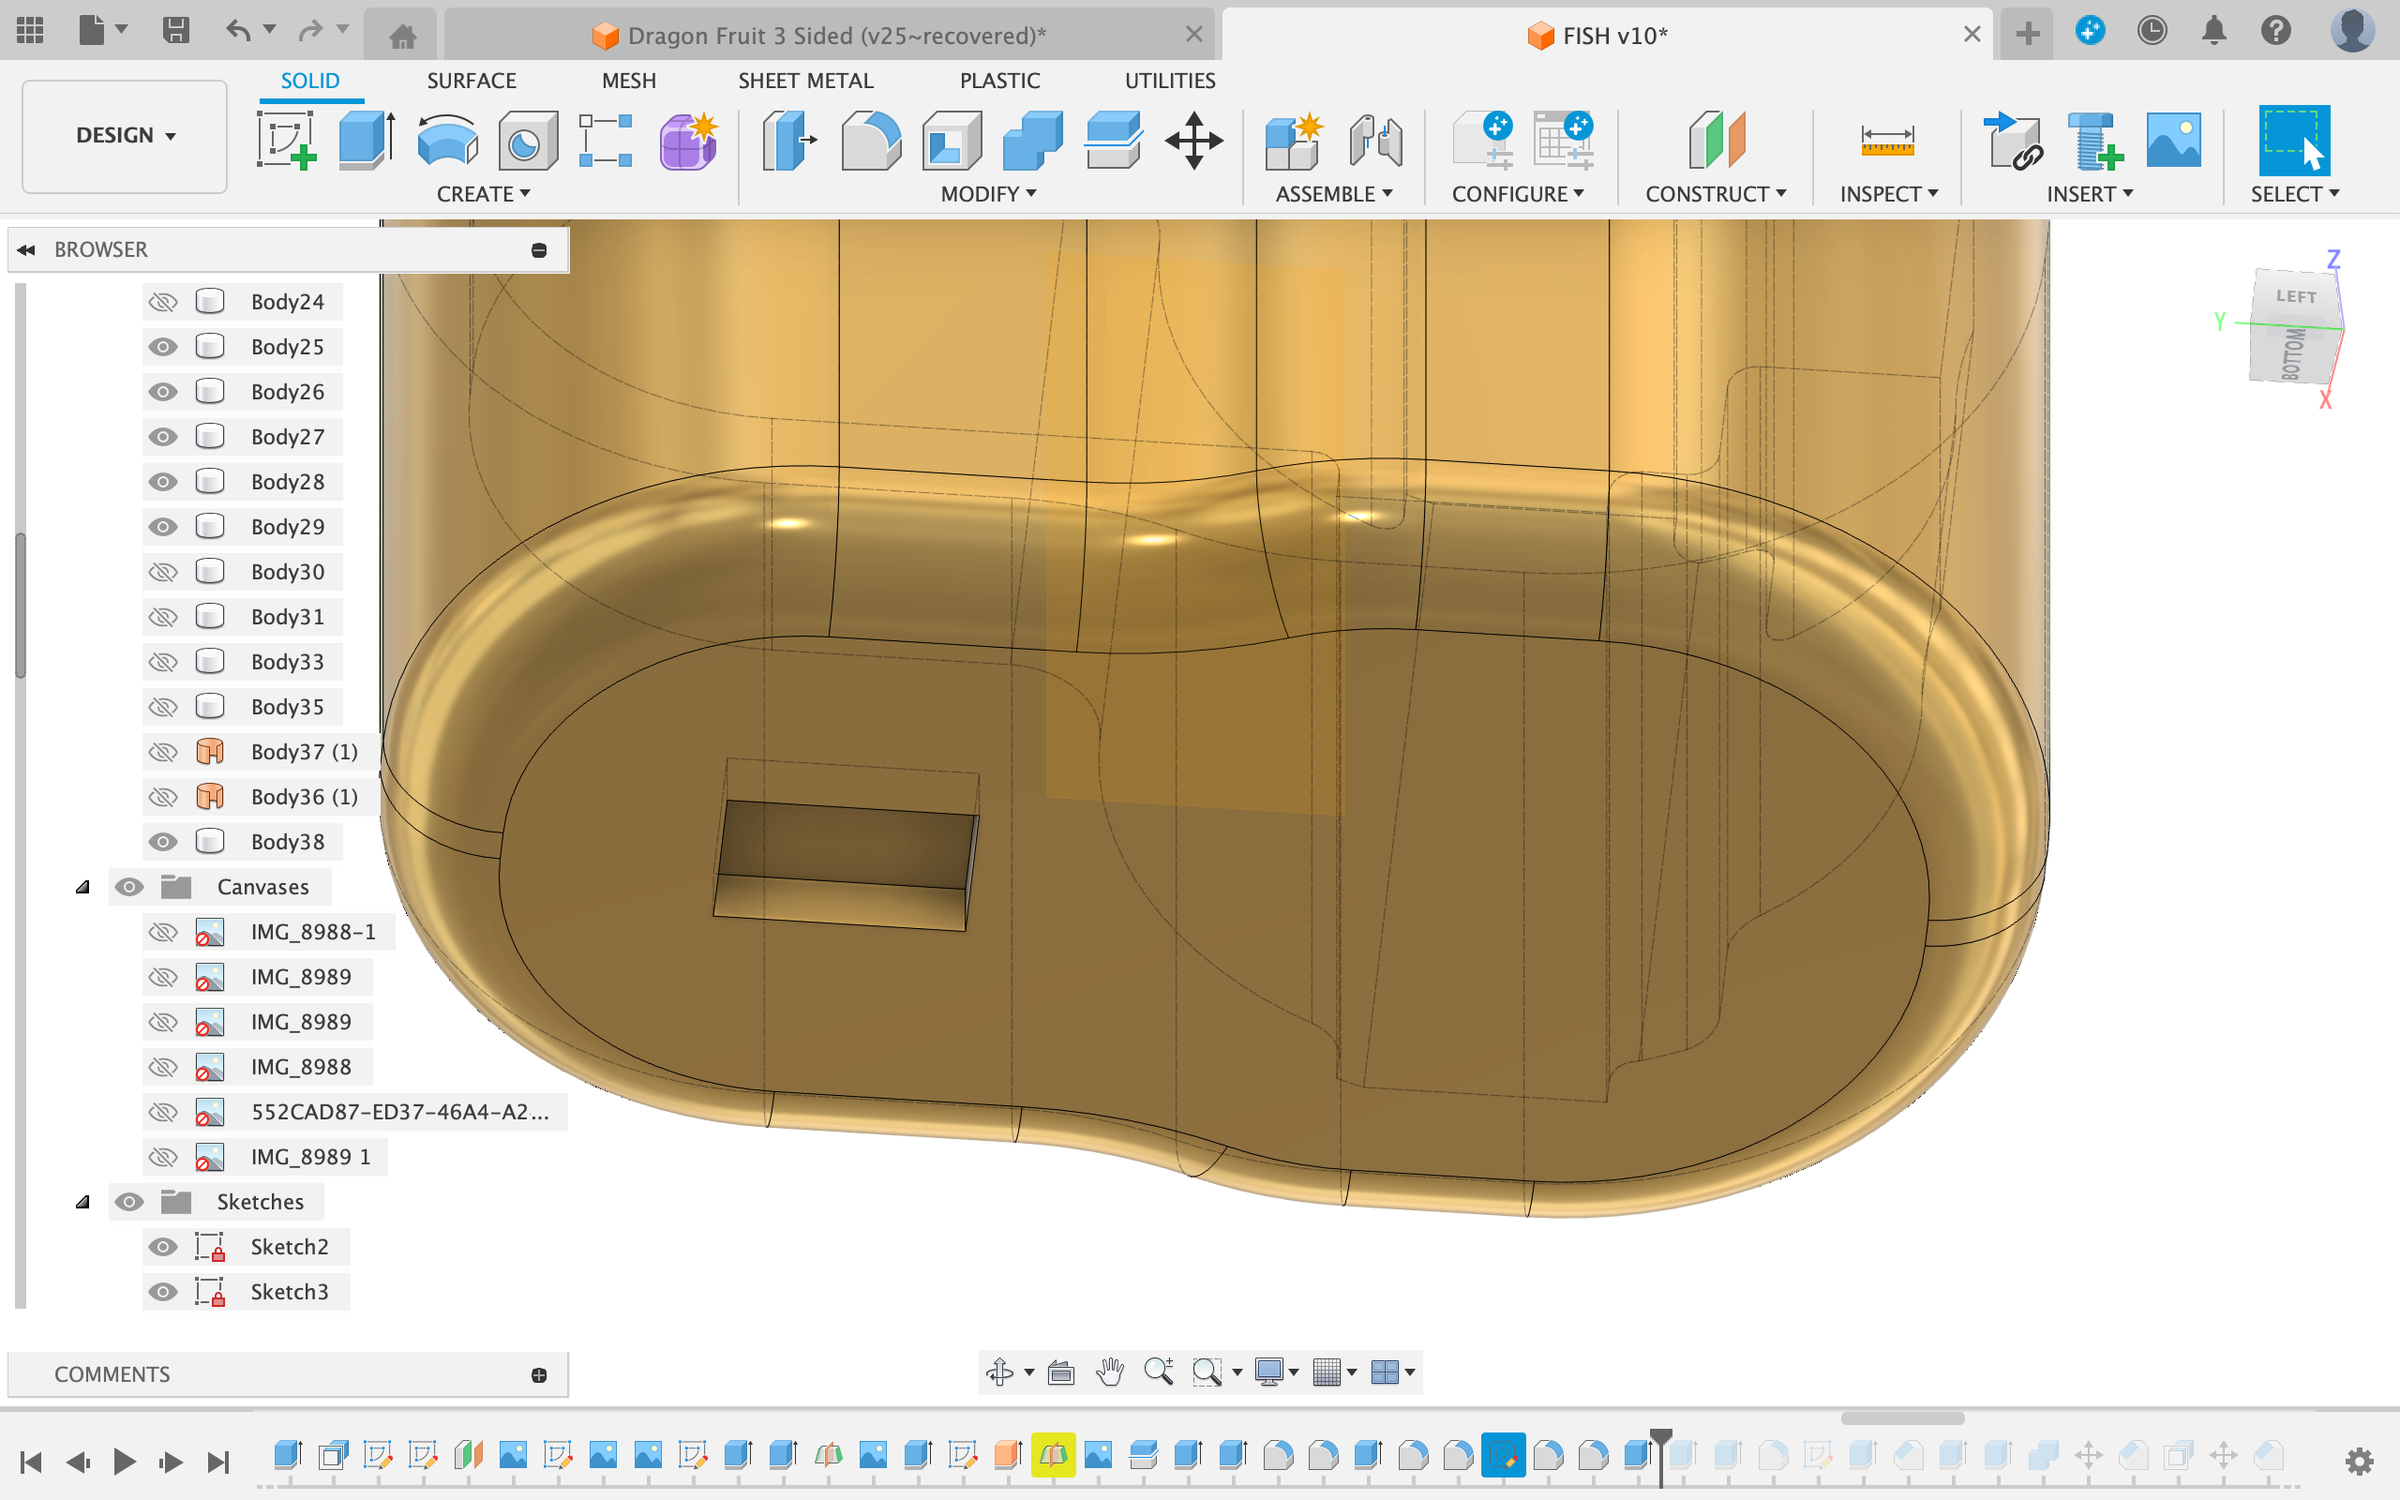The height and width of the screenshot is (1500, 2400).
Task: Toggle visibility of the Canvases folder
Action: point(128,886)
